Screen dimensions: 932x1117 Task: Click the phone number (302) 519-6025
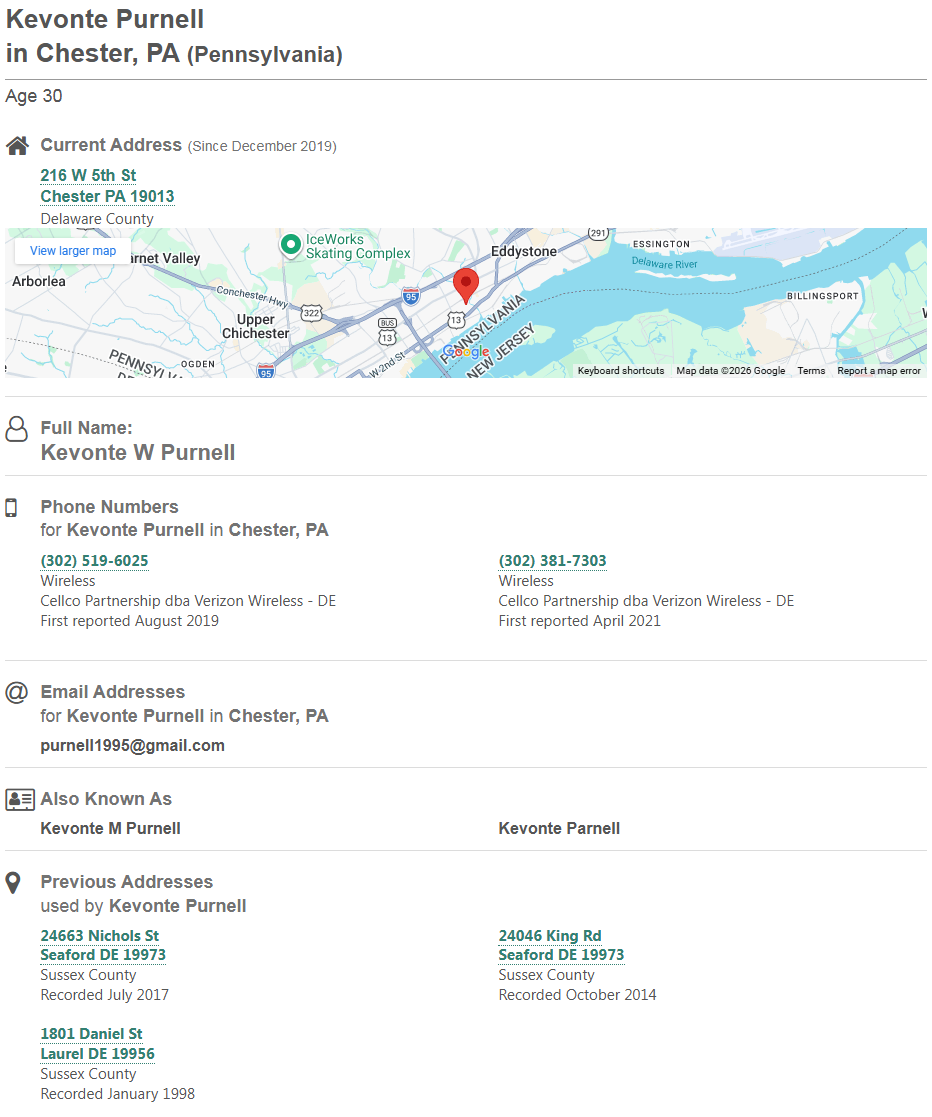(94, 561)
